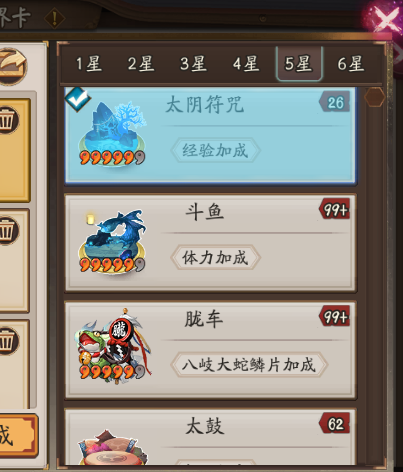The width and height of the screenshot is (403, 472).
Task: Click the 经验加成 label
Action: [215, 150]
